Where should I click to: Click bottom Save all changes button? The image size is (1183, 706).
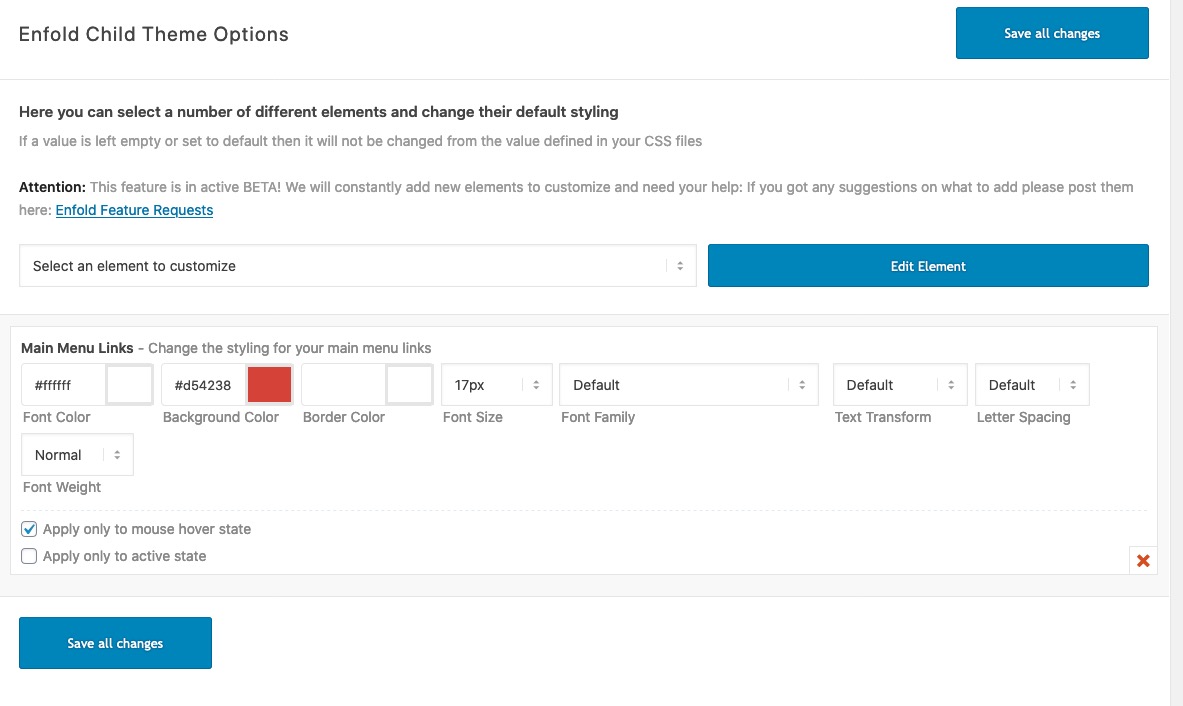[115, 643]
